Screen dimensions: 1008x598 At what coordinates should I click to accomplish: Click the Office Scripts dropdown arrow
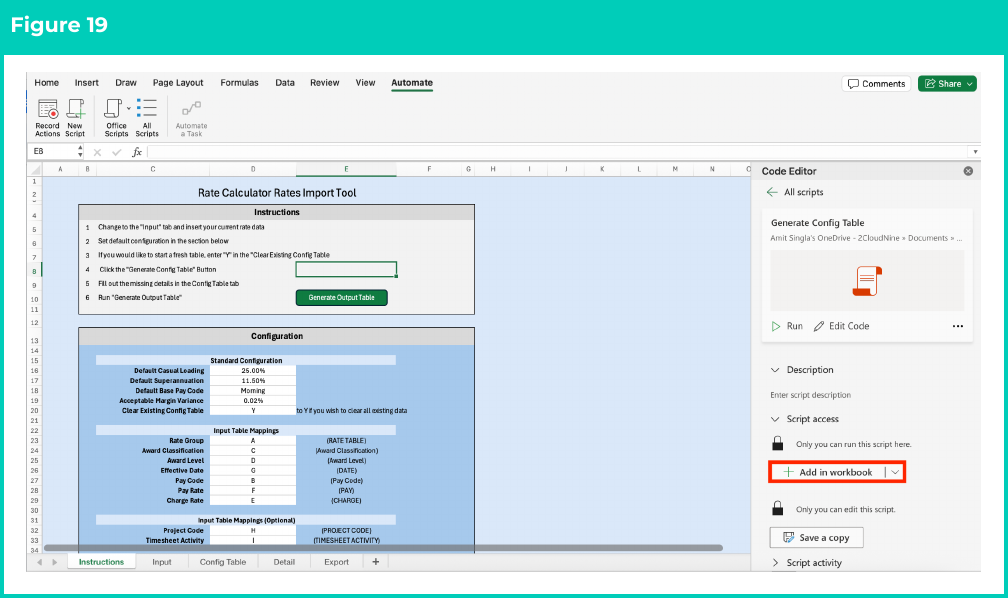click(129, 108)
